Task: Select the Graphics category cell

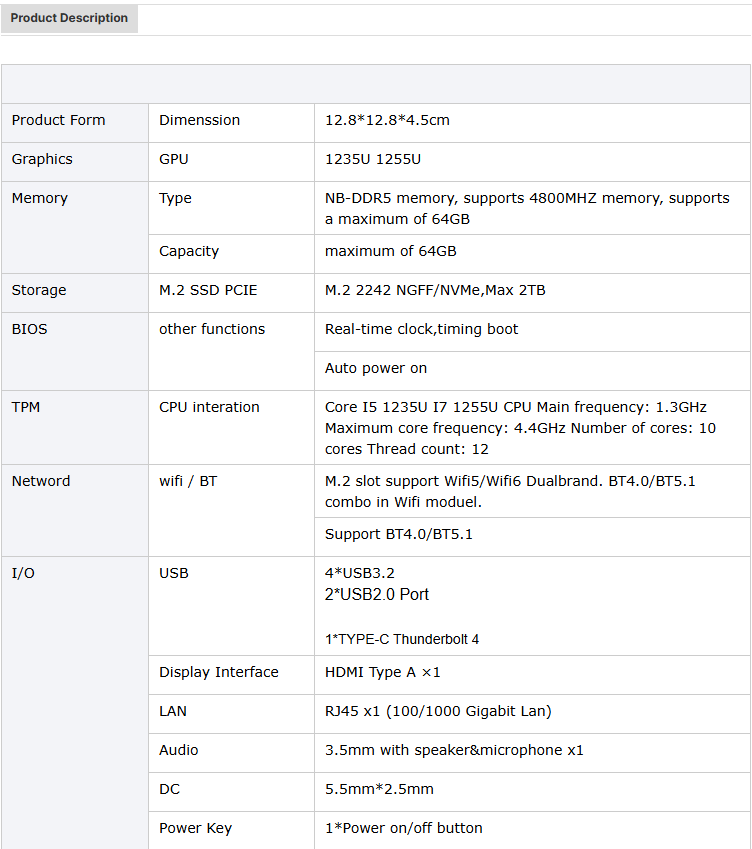Action: [x=42, y=159]
